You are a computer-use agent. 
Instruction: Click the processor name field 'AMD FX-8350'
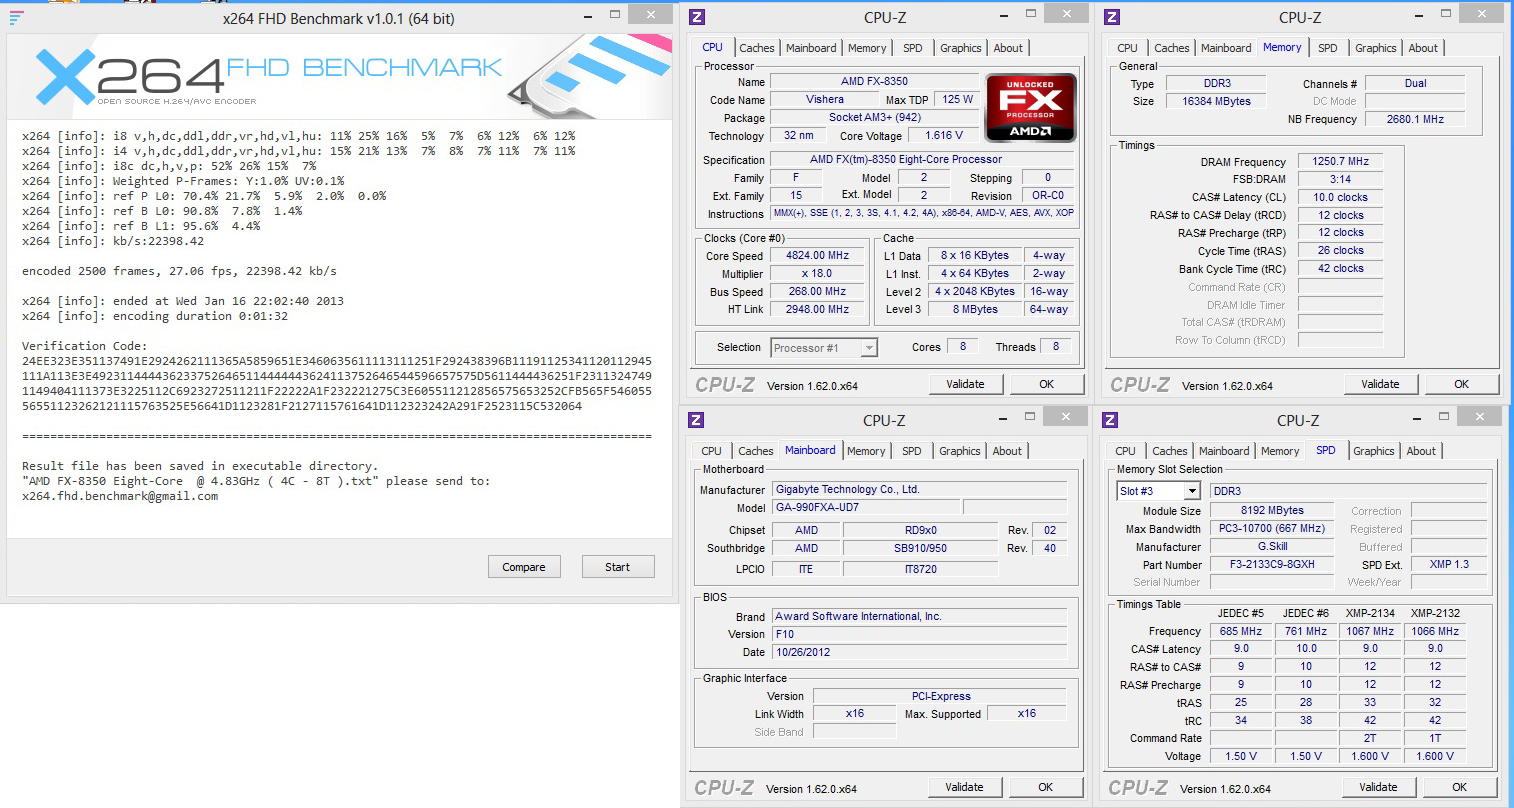[875, 81]
